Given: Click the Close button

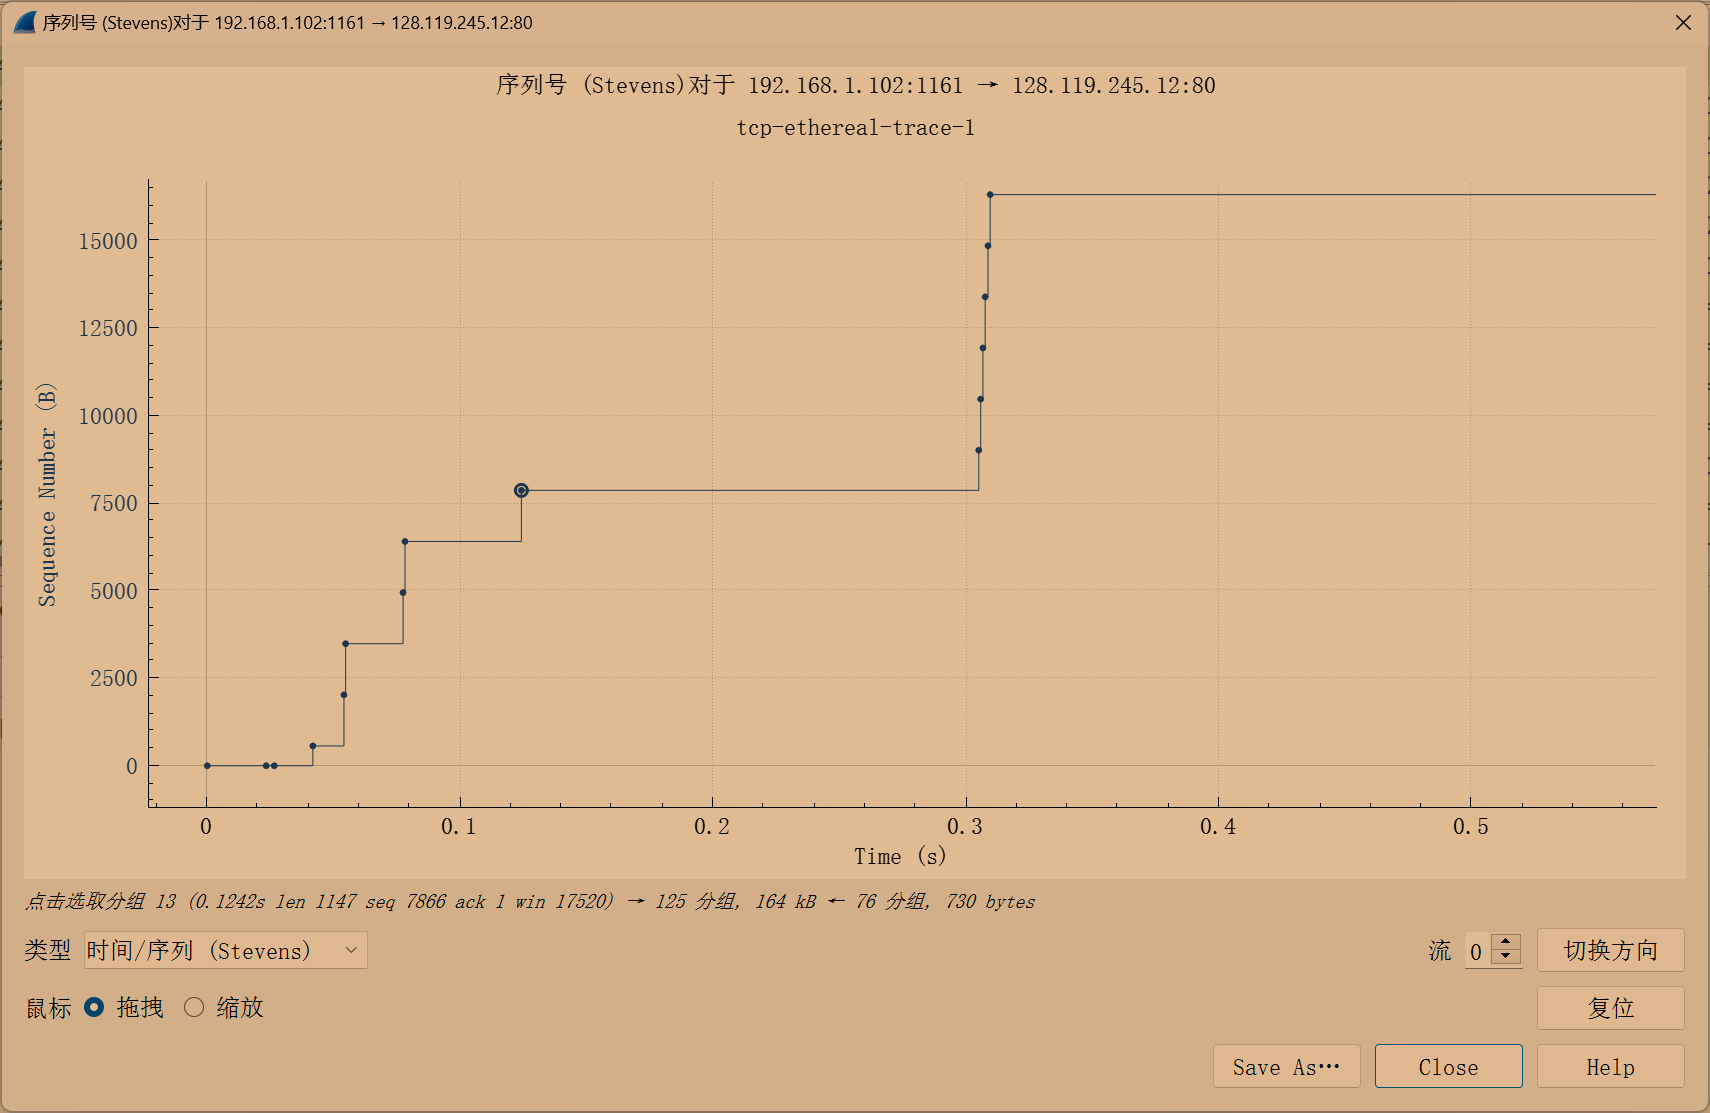Looking at the screenshot, I should [x=1449, y=1066].
